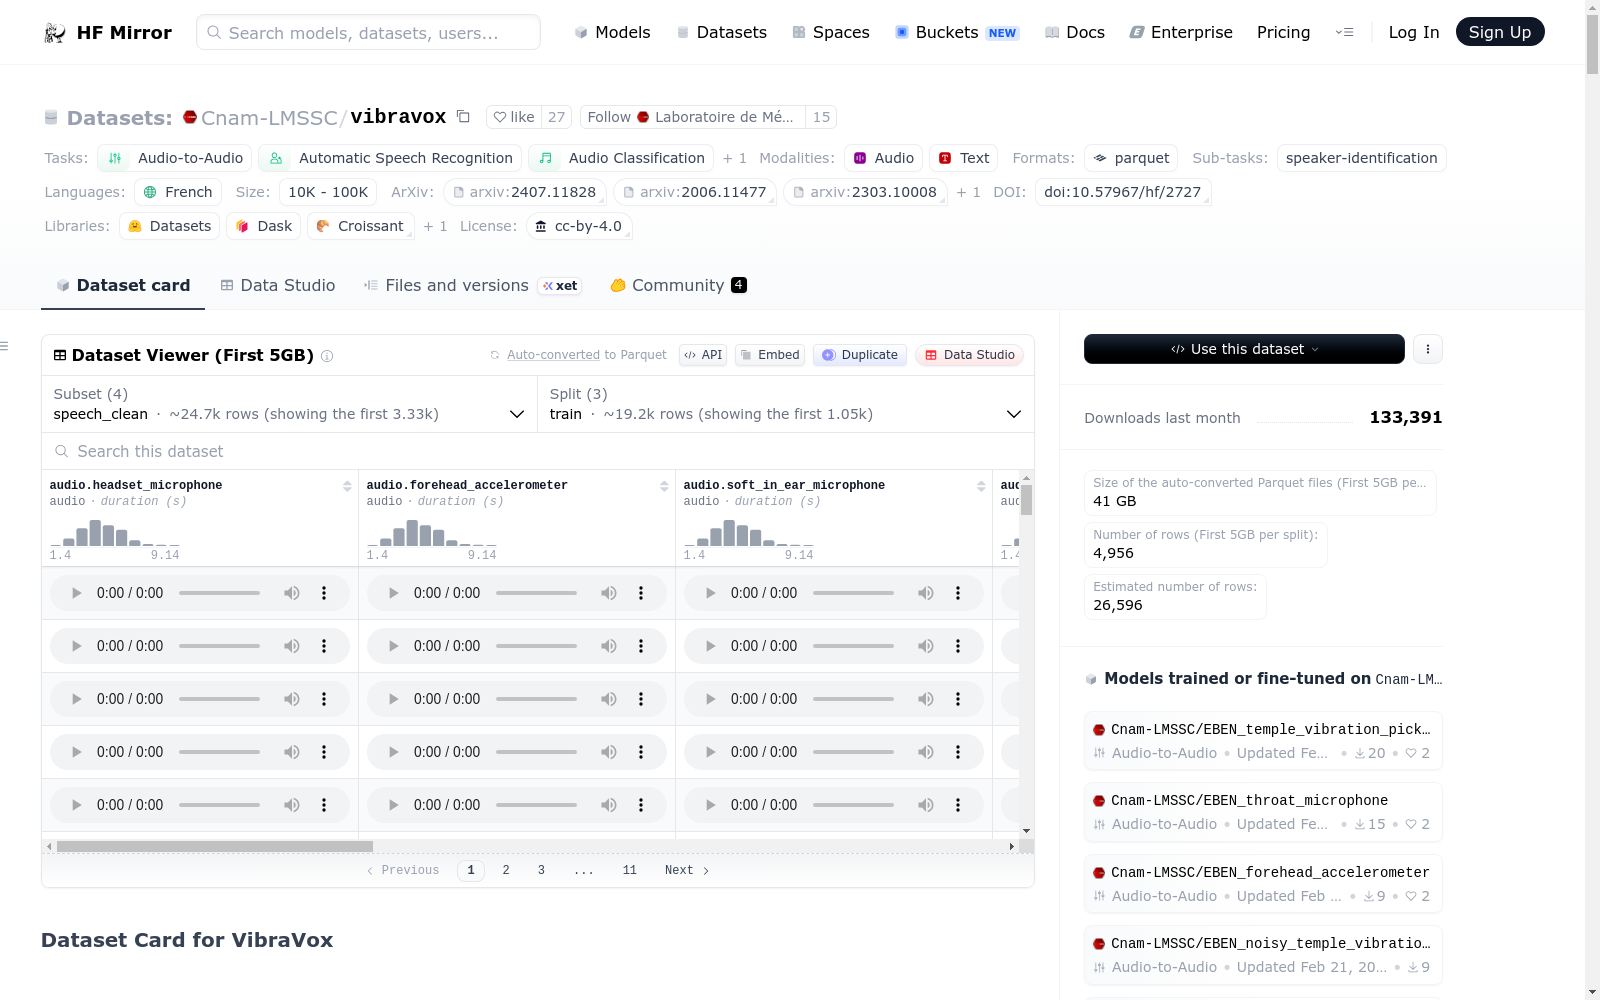Open more options on first-row headset_microphone player
This screenshot has height=1000, width=1600.
[324, 593]
